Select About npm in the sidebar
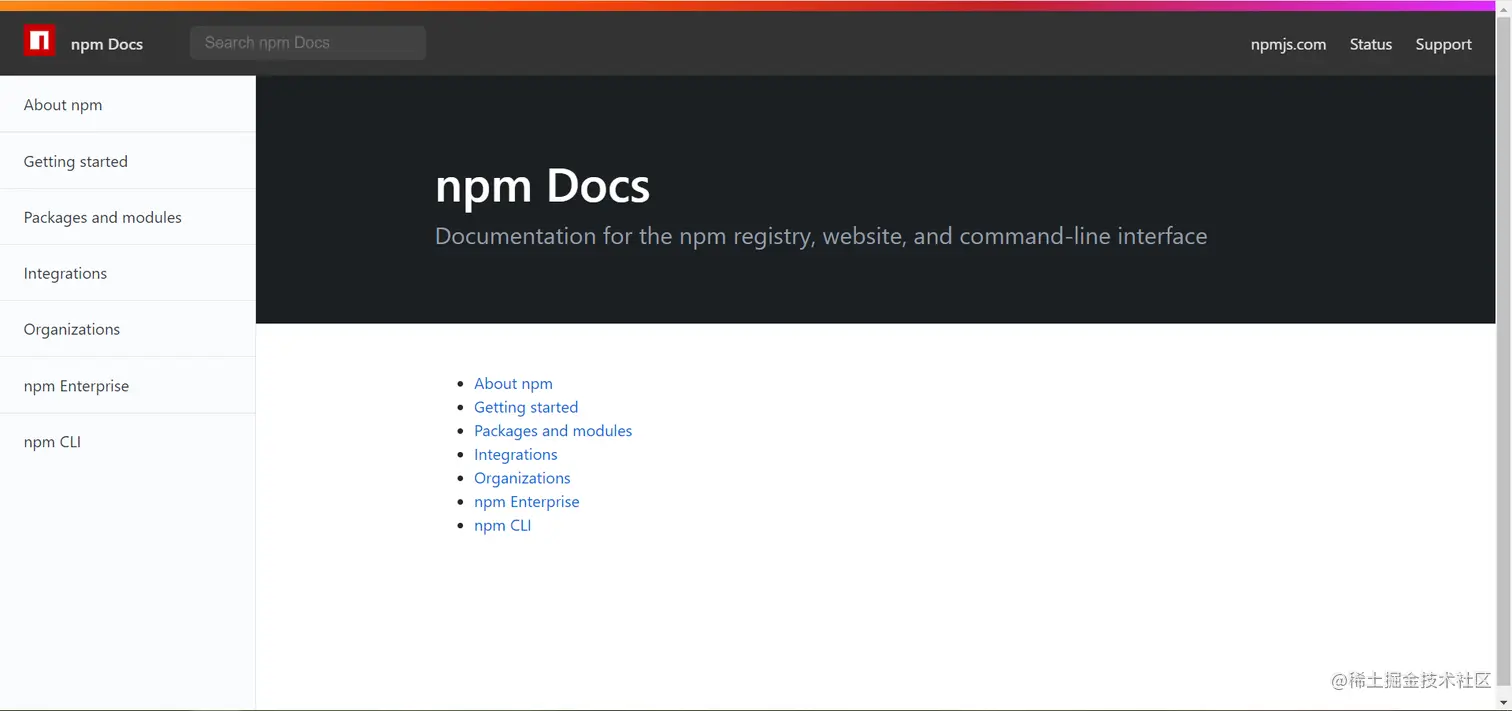The height and width of the screenshot is (711, 1512). [128, 104]
